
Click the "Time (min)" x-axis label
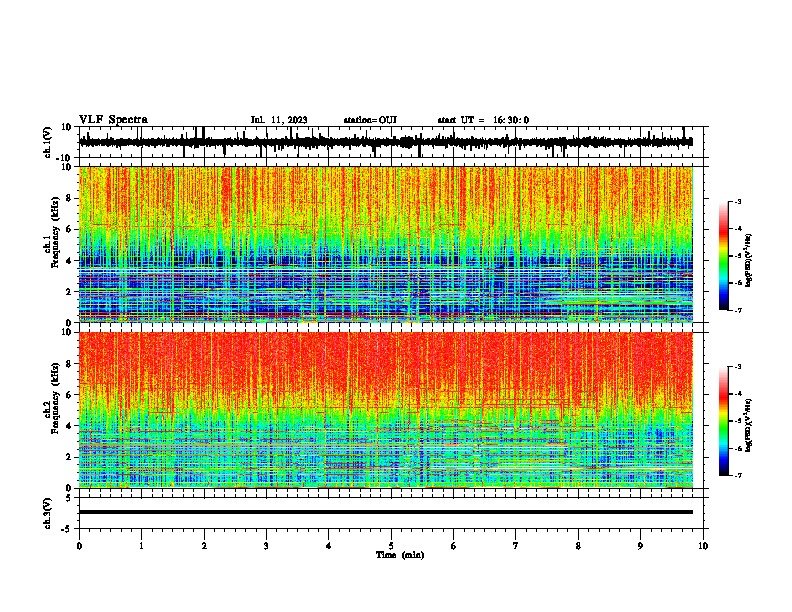pyautogui.click(x=400, y=555)
